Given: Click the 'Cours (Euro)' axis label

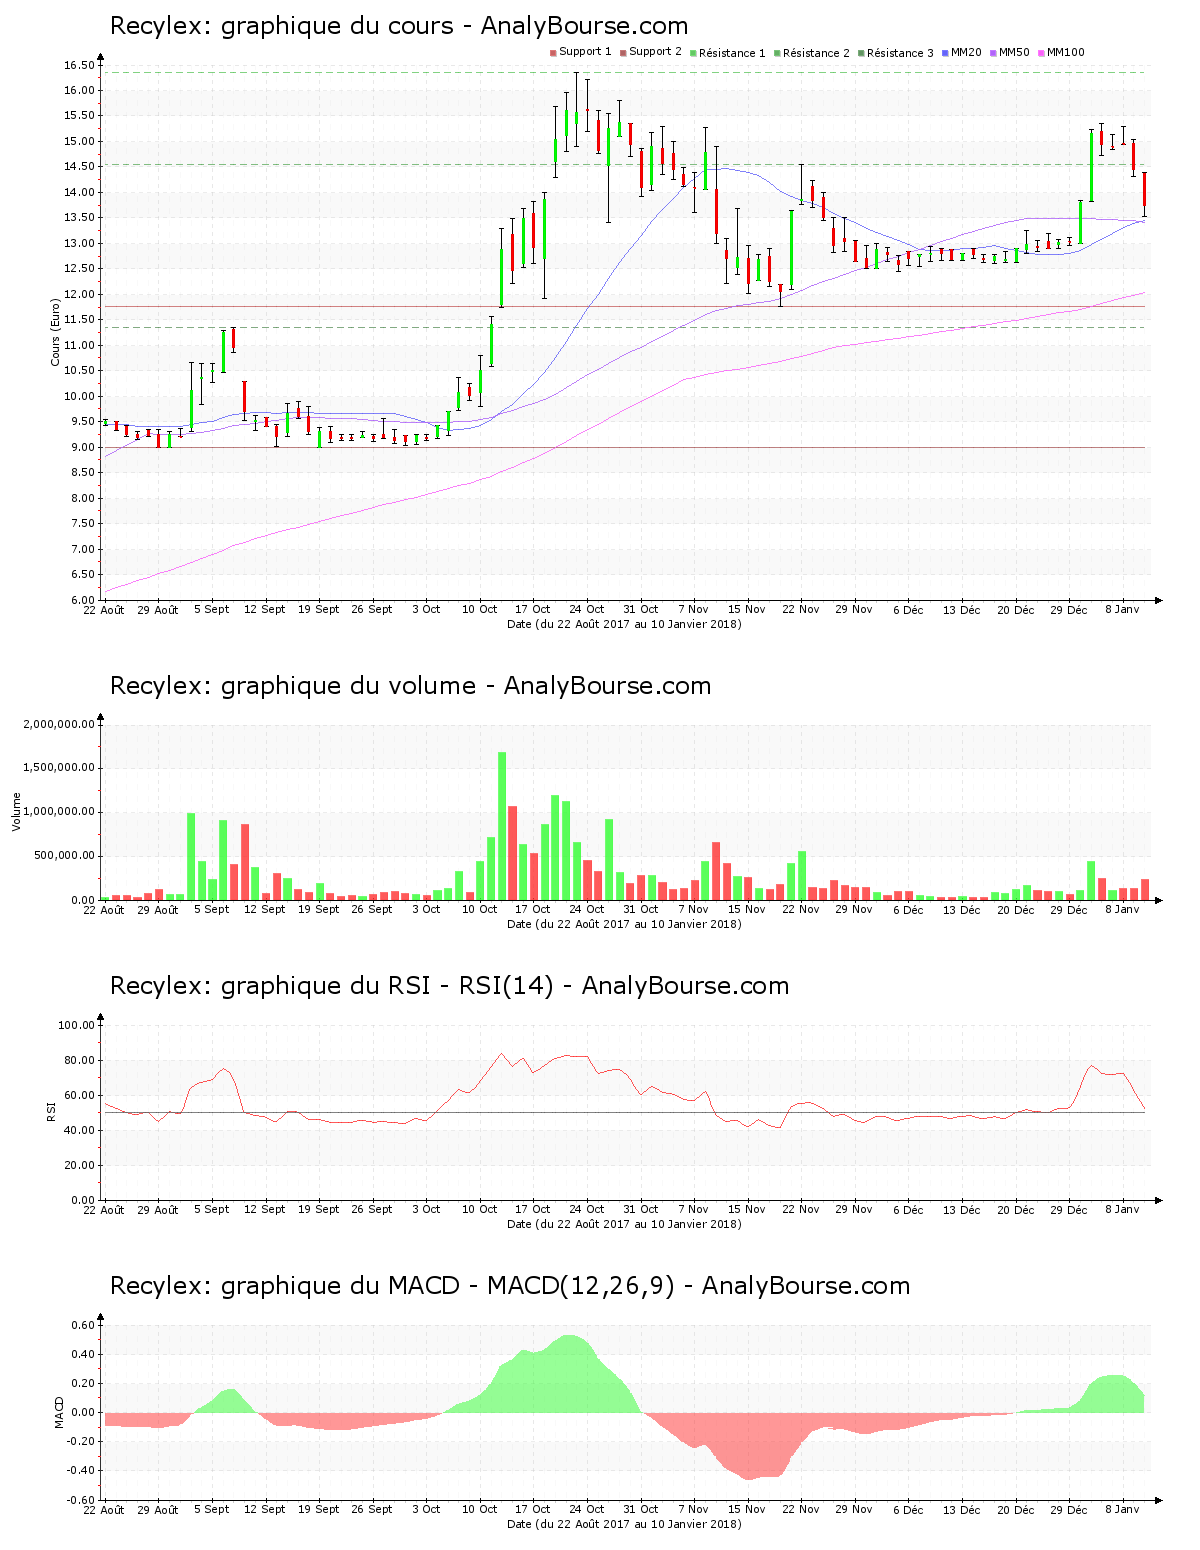Looking at the screenshot, I should click(56, 333).
